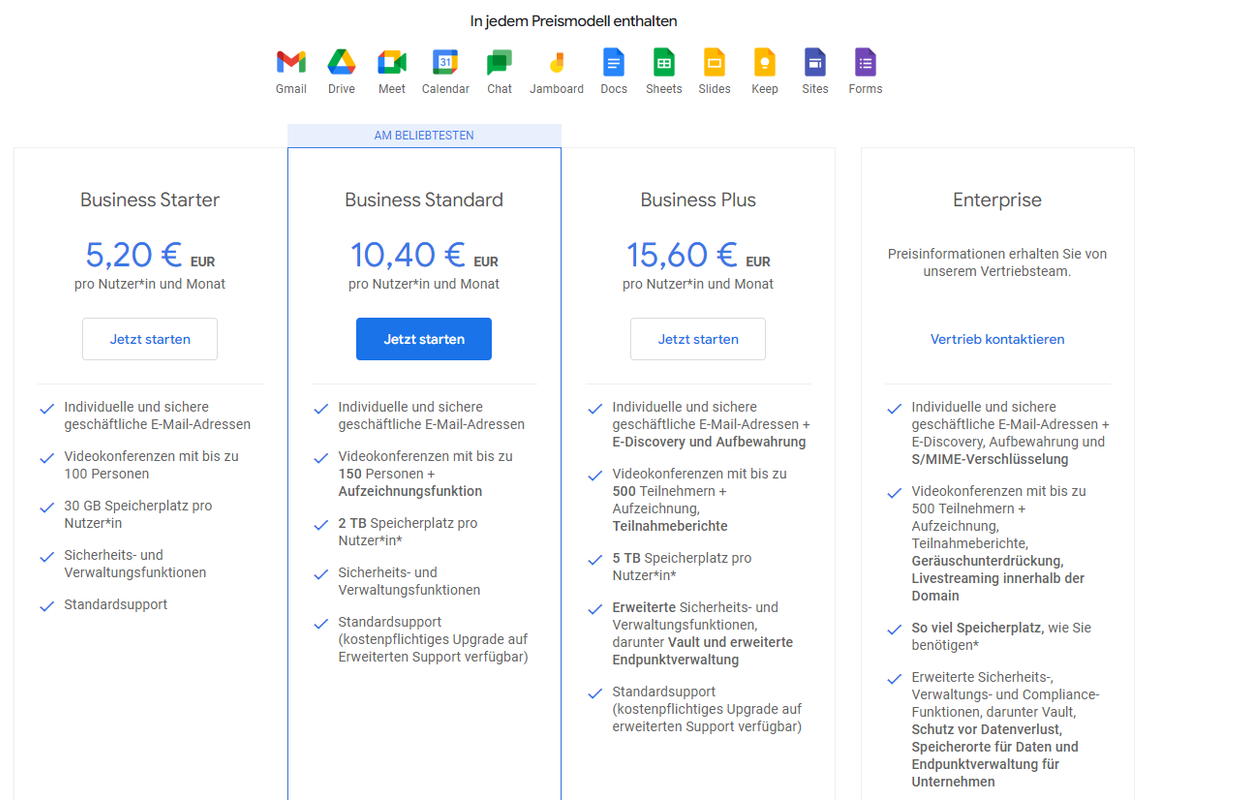
Task: Click Enterprise 'Geräuschunterdrückung, Livestreaming' feature text
Action: point(998,578)
